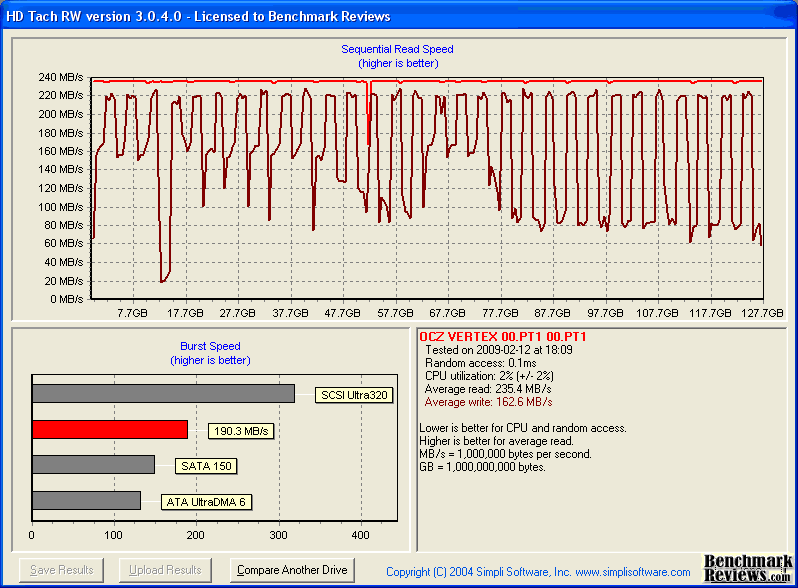Image resolution: width=798 pixels, height=588 pixels.
Task: Click the 0 MB/s axis label
Action: [67, 299]
